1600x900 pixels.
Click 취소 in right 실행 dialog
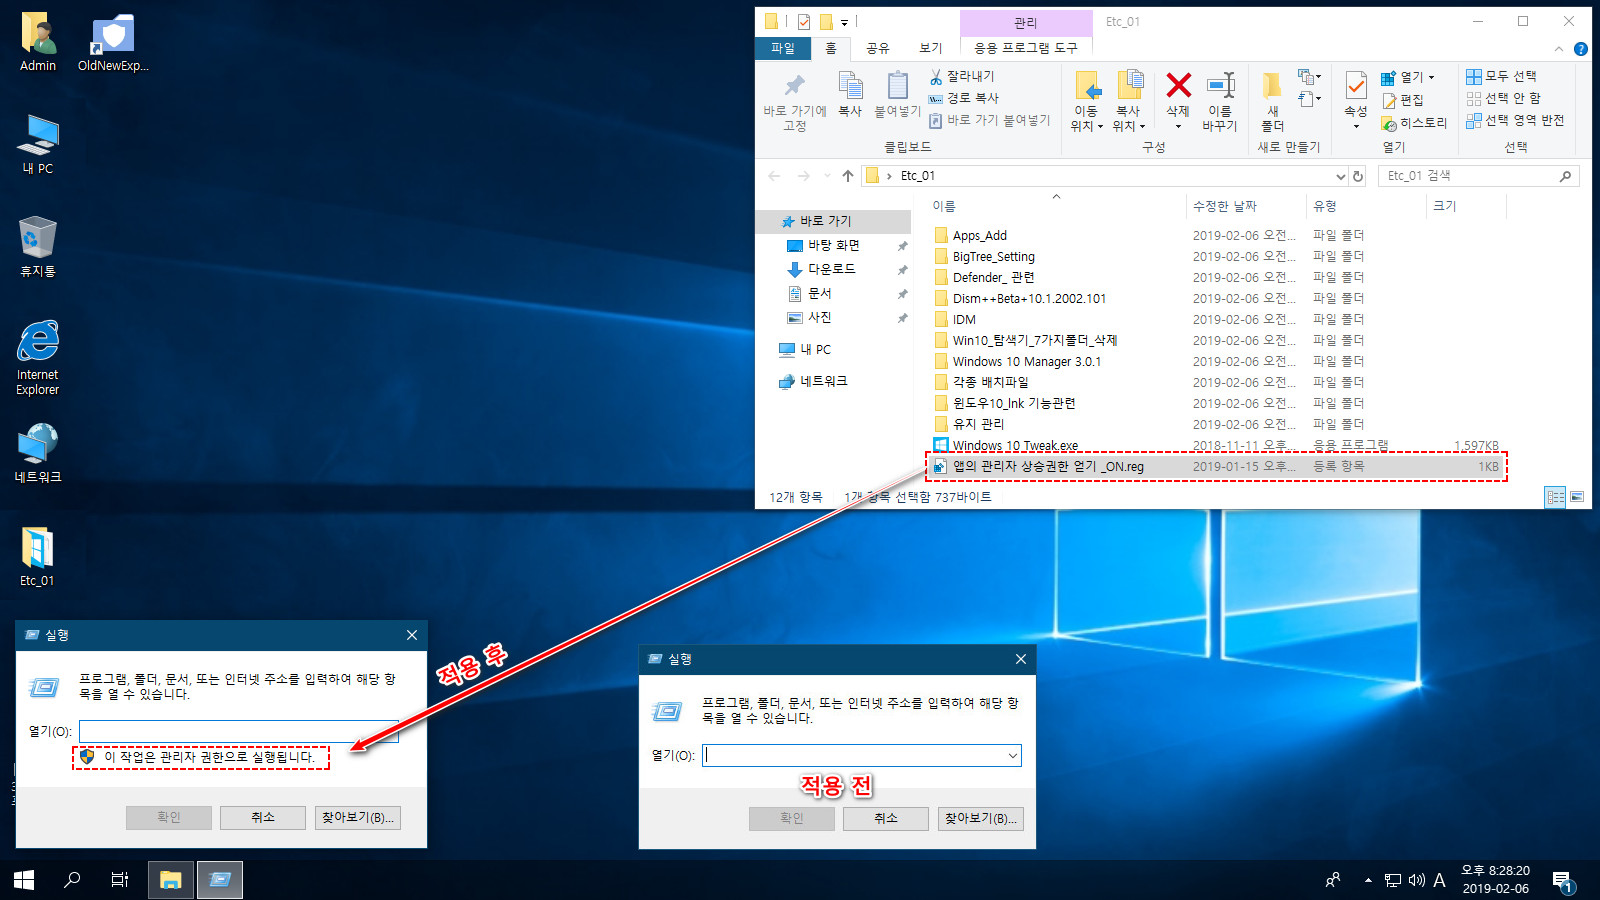(886, 818)
